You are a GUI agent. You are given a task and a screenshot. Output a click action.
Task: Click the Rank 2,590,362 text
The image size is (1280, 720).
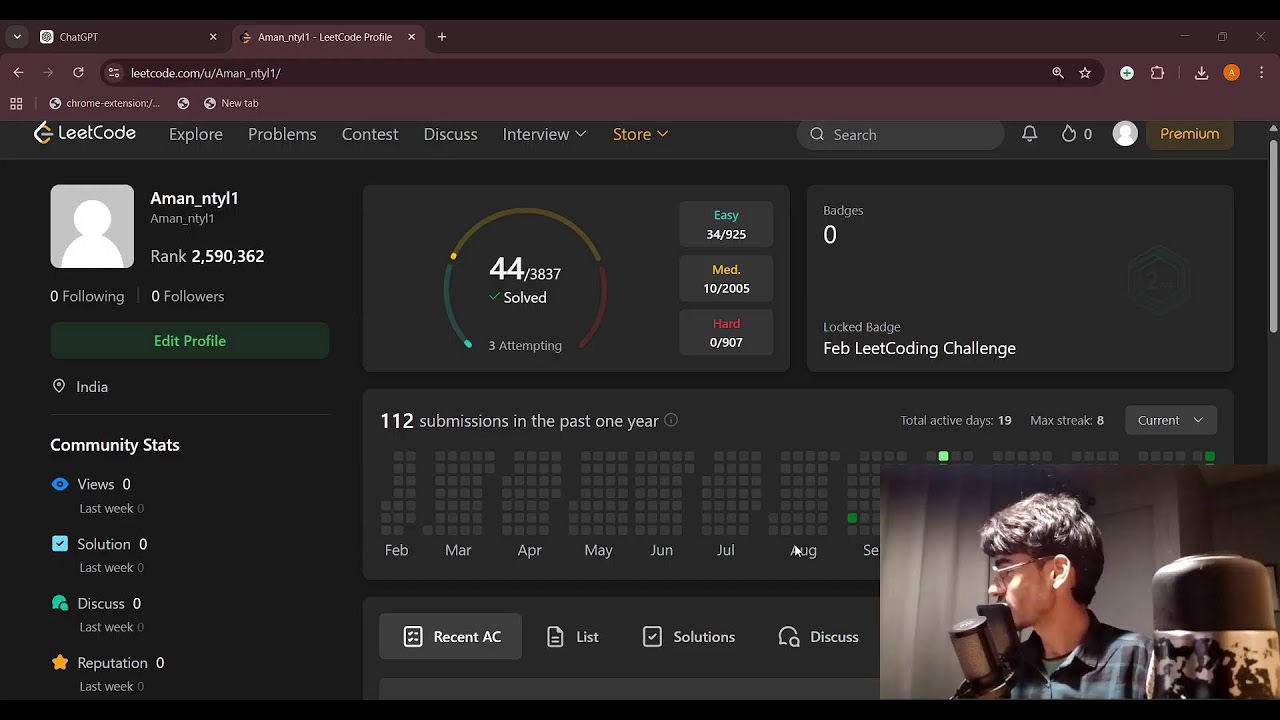click(x=207, y=256)
